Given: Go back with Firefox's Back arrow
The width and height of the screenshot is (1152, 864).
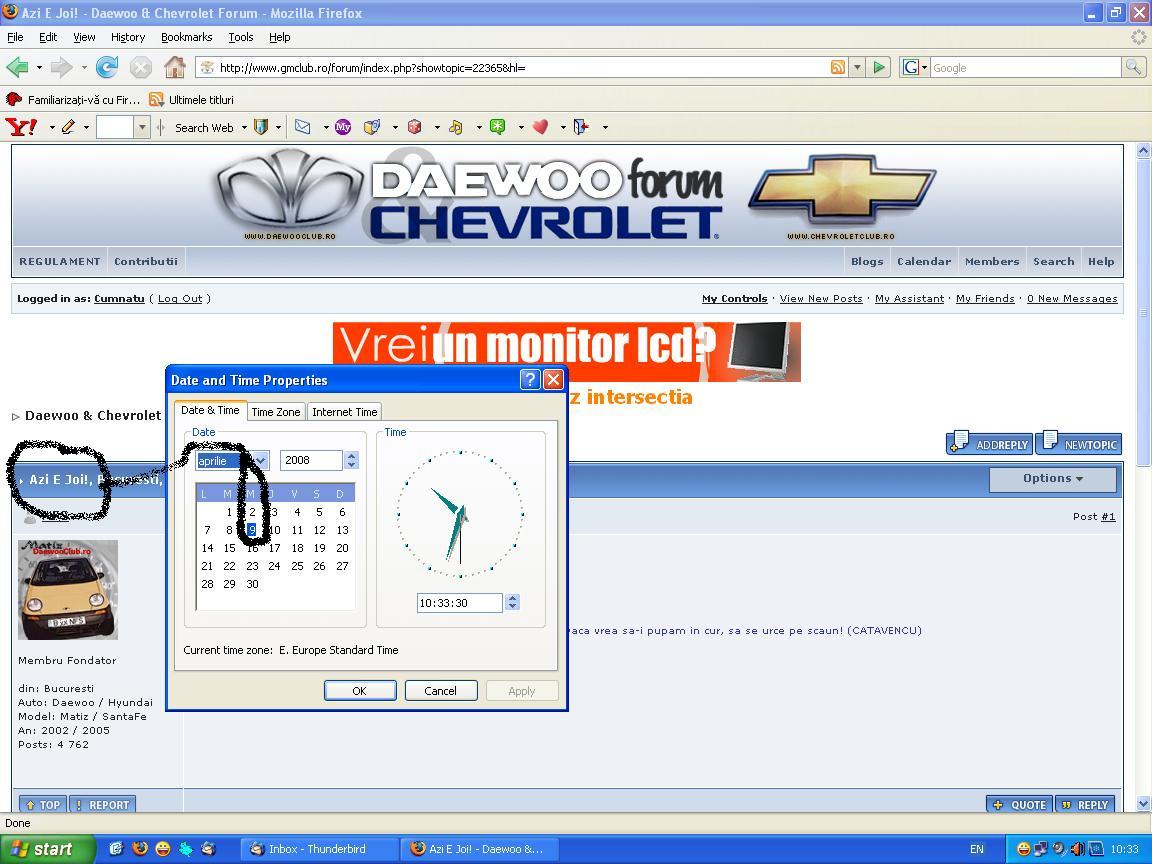Looking at the screenshot, I should [x=17, y=68].
